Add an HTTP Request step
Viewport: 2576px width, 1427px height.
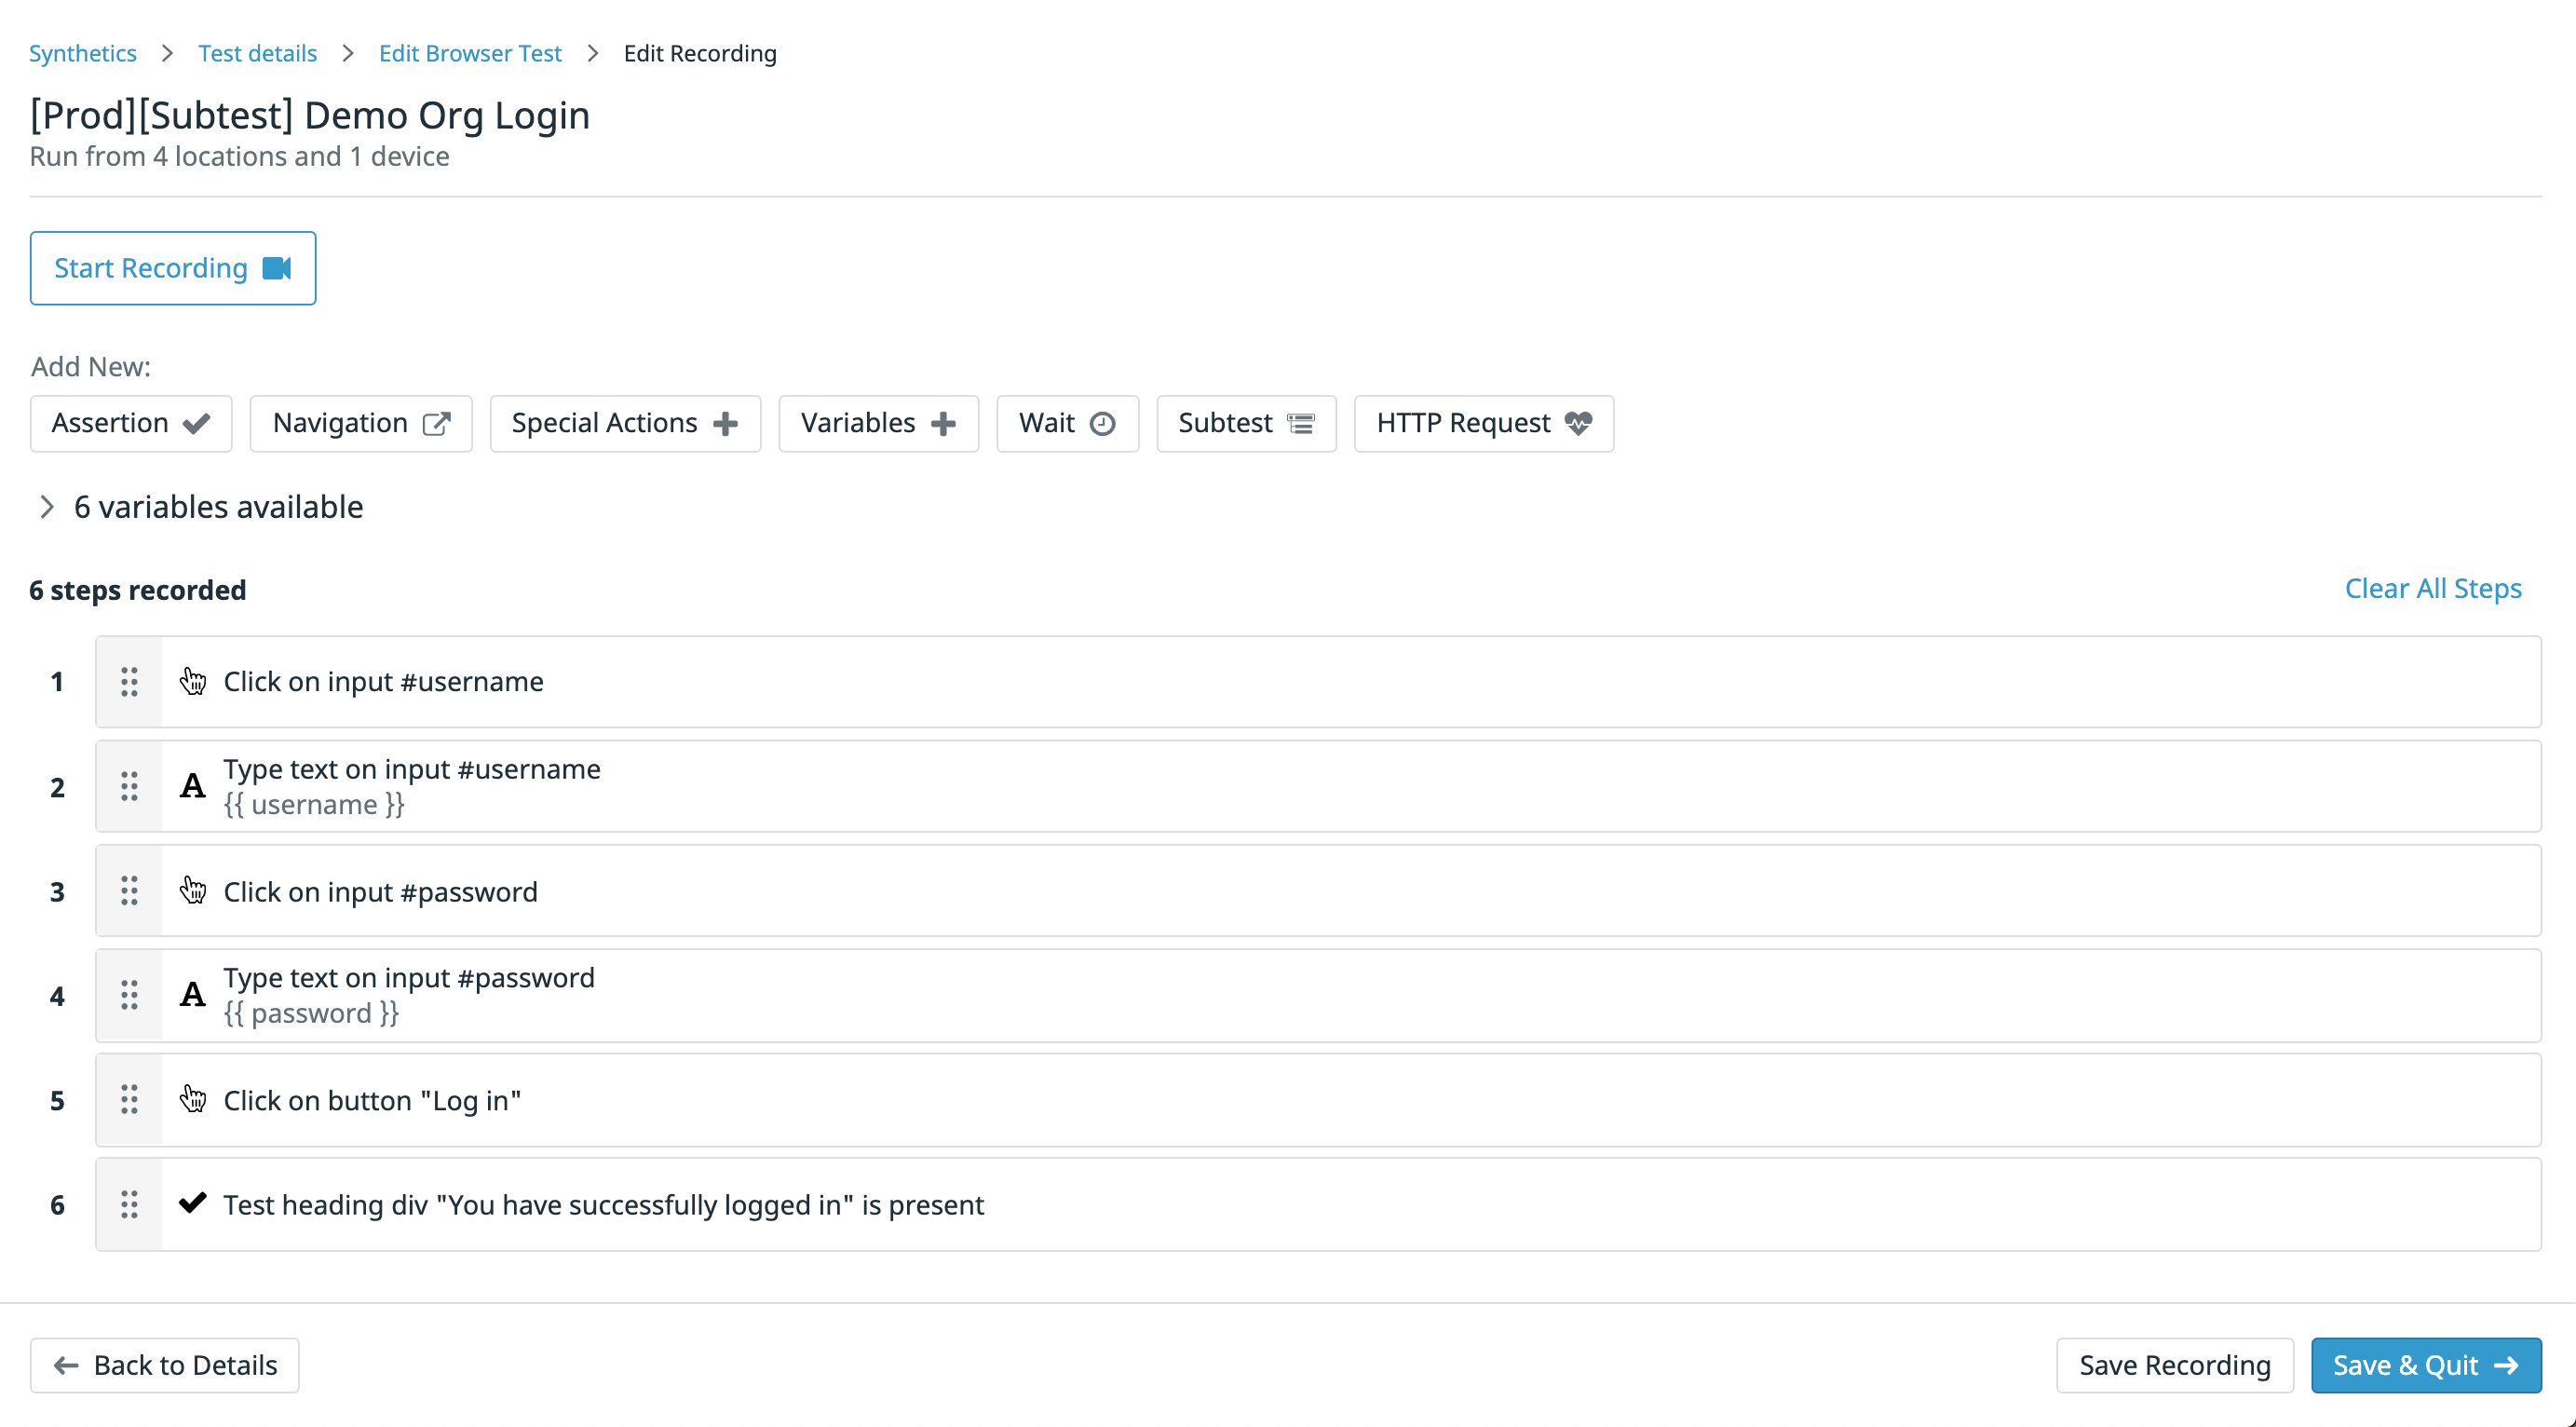1482,423
